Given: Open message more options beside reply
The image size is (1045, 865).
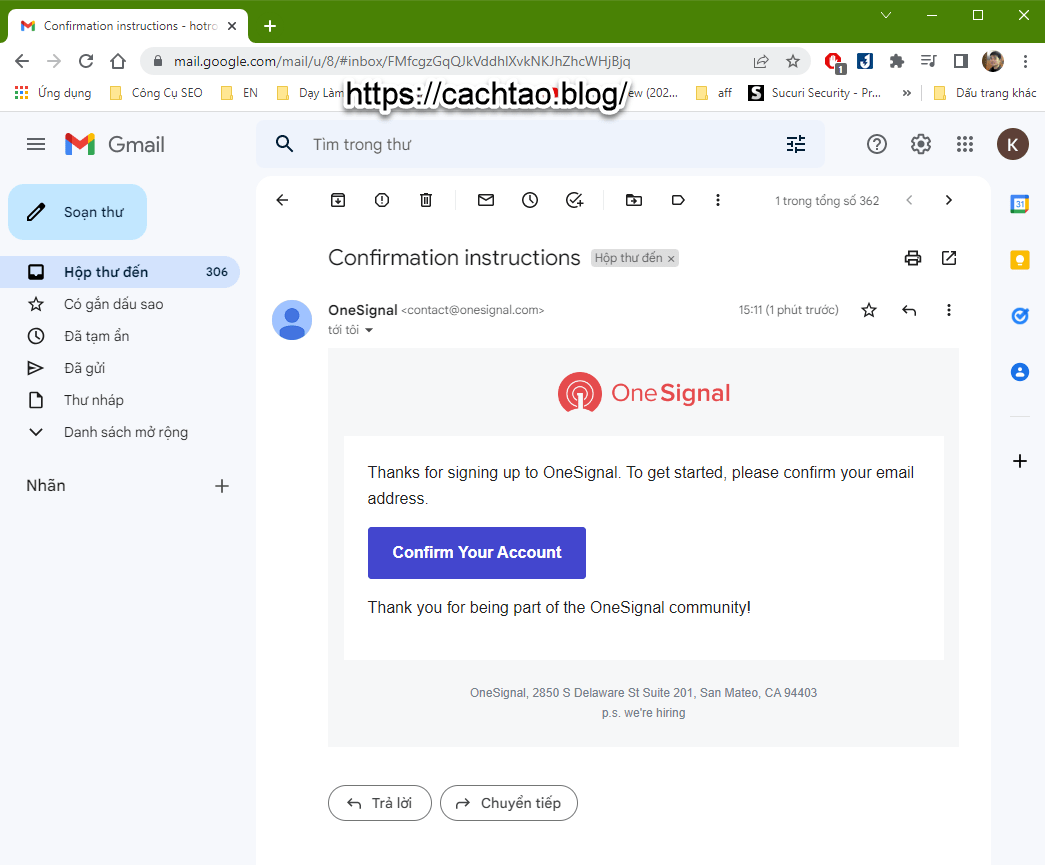Looking at the screenshot, I should point(949,310).
